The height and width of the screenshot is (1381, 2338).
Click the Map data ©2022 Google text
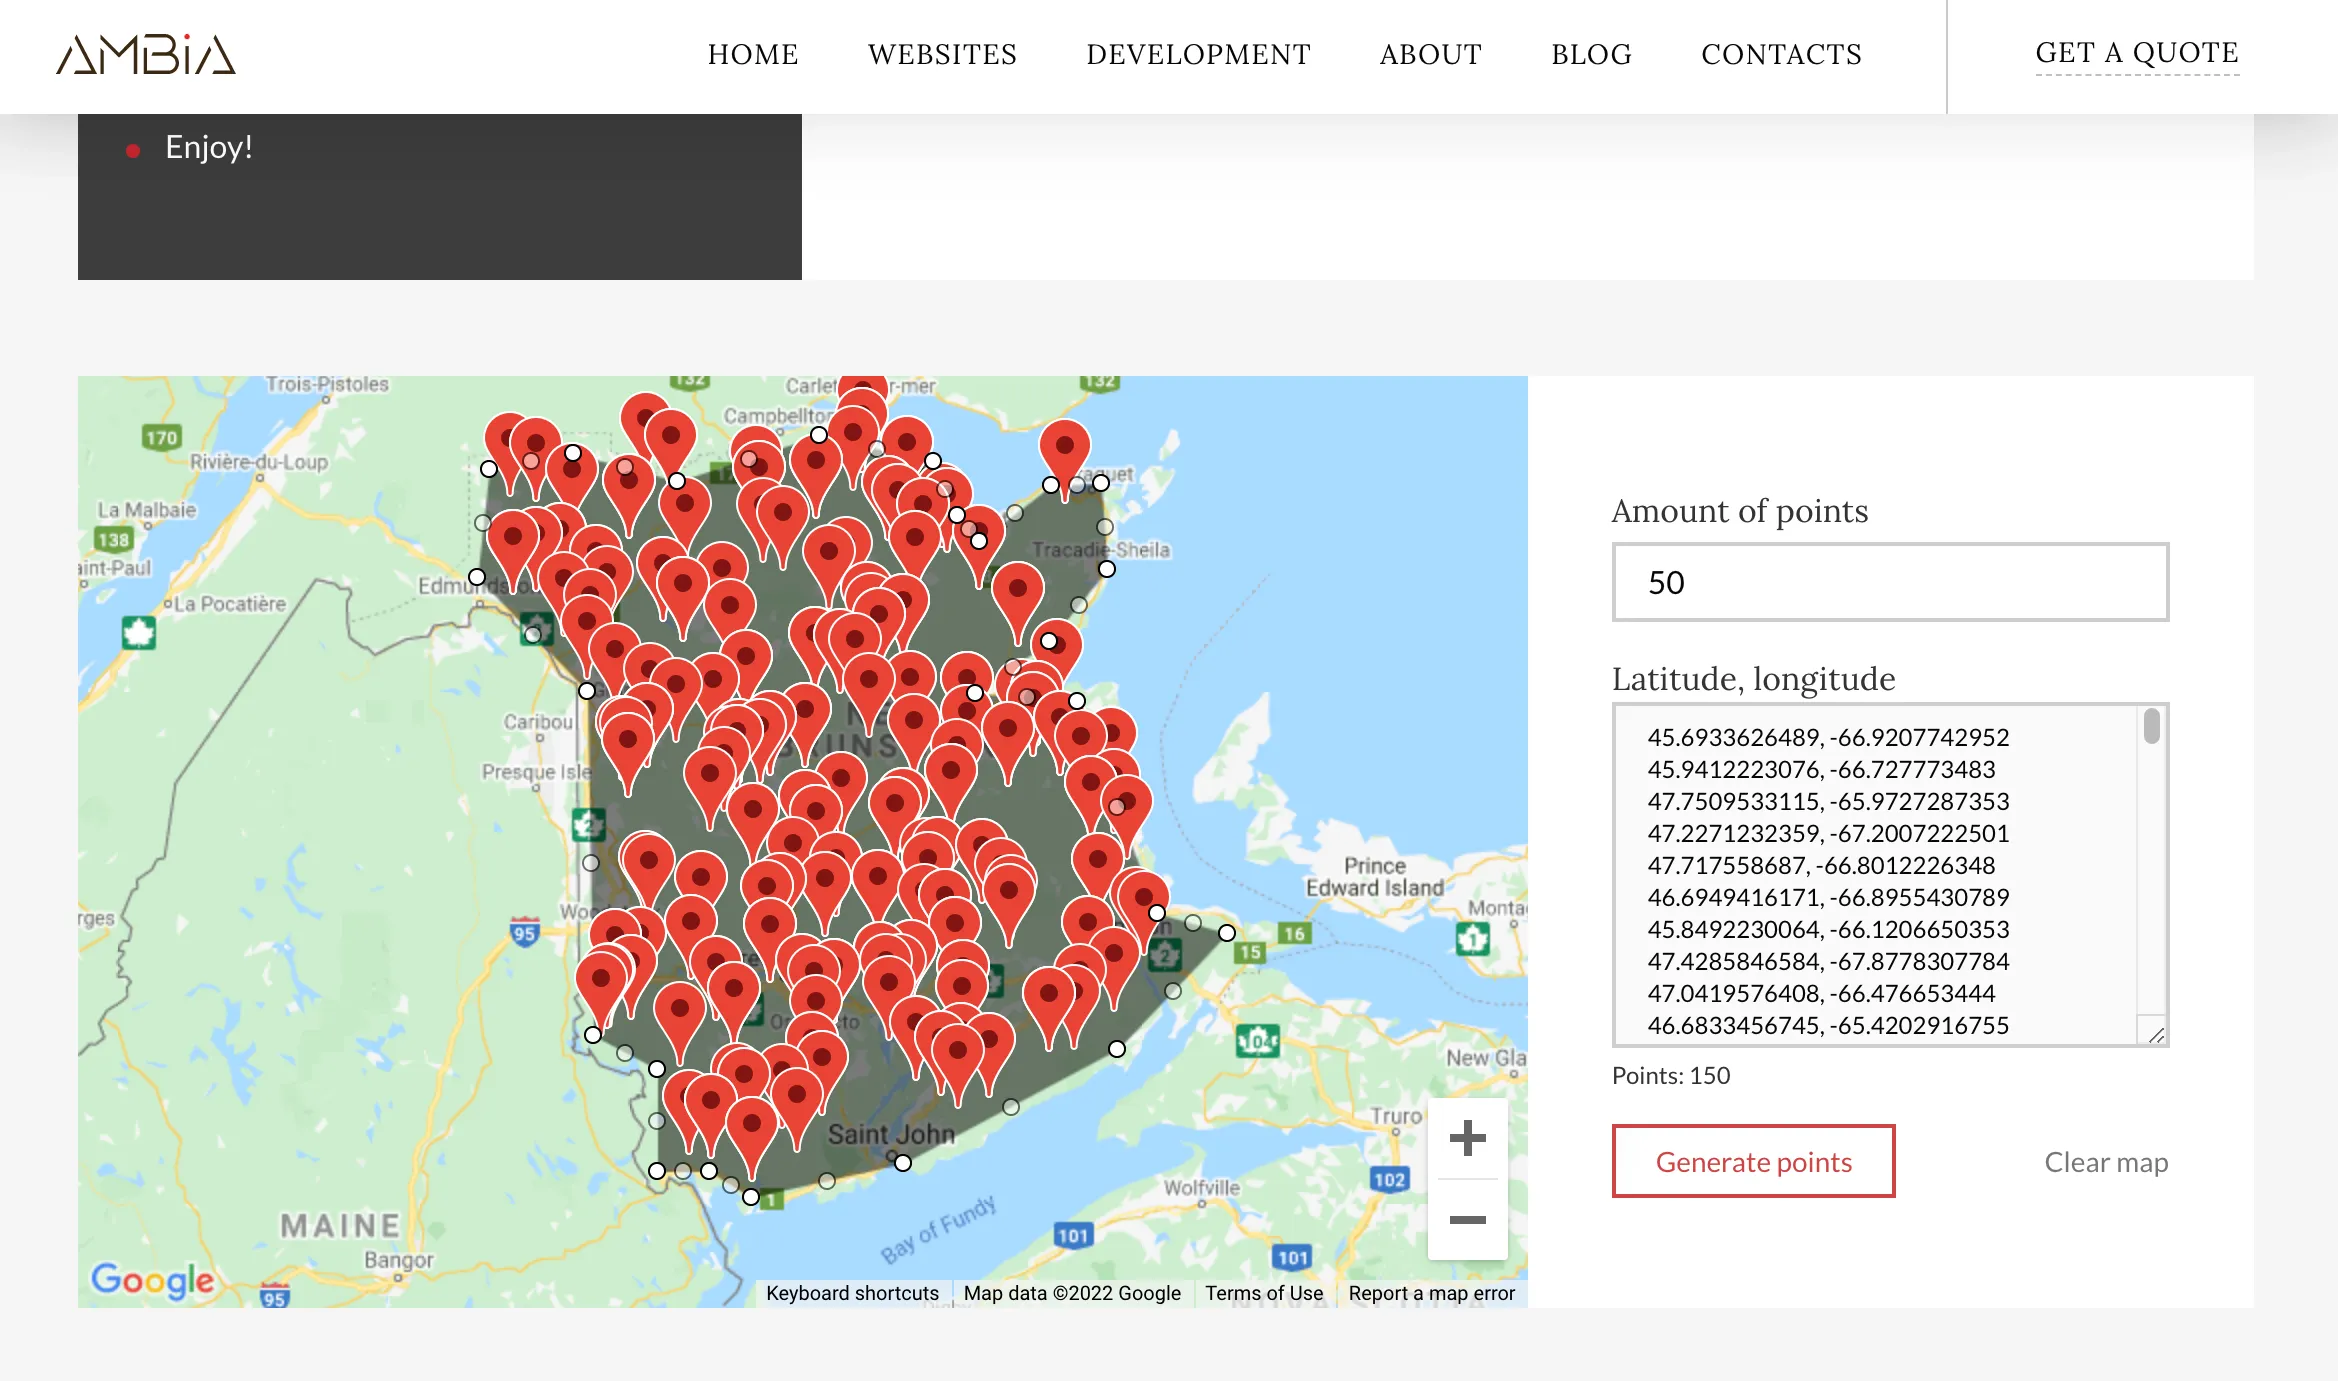point(1072,1293)
